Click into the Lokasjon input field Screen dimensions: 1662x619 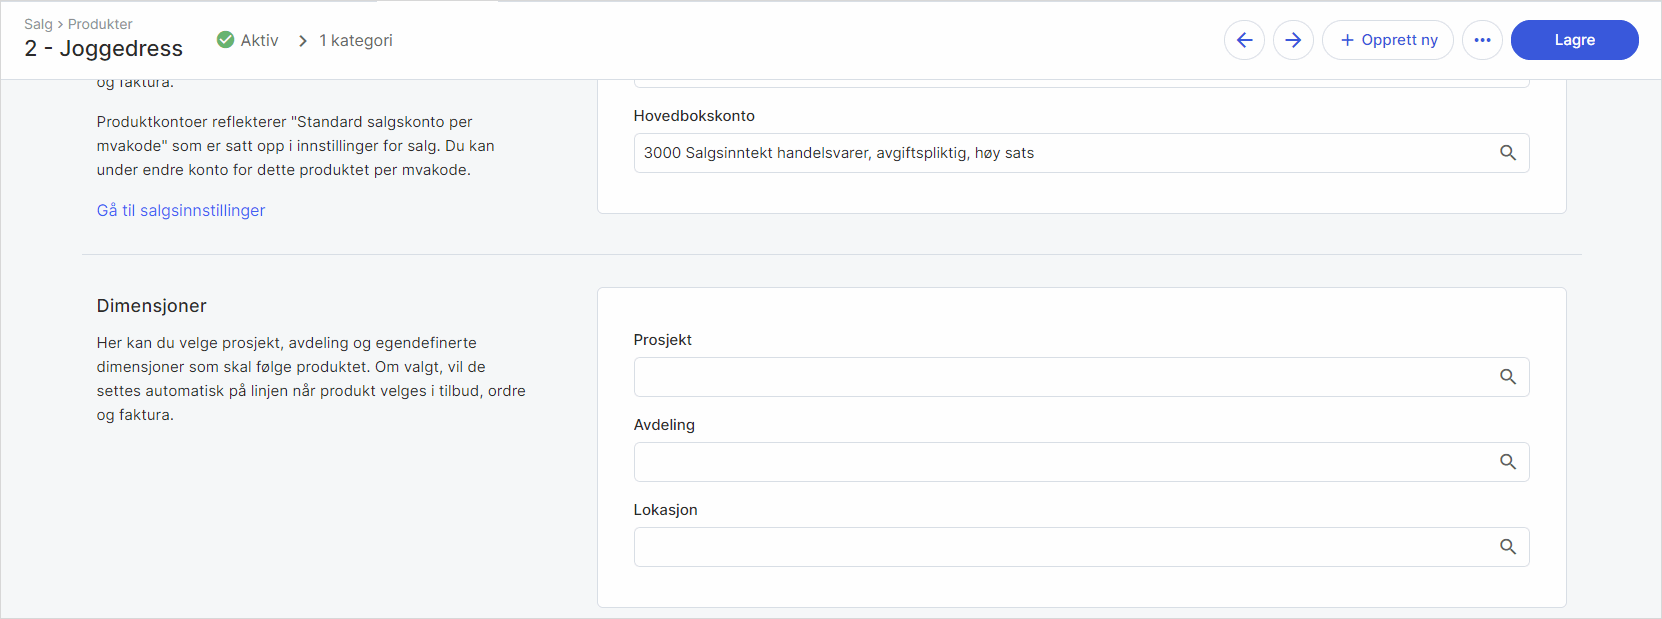click(1060, 547)
